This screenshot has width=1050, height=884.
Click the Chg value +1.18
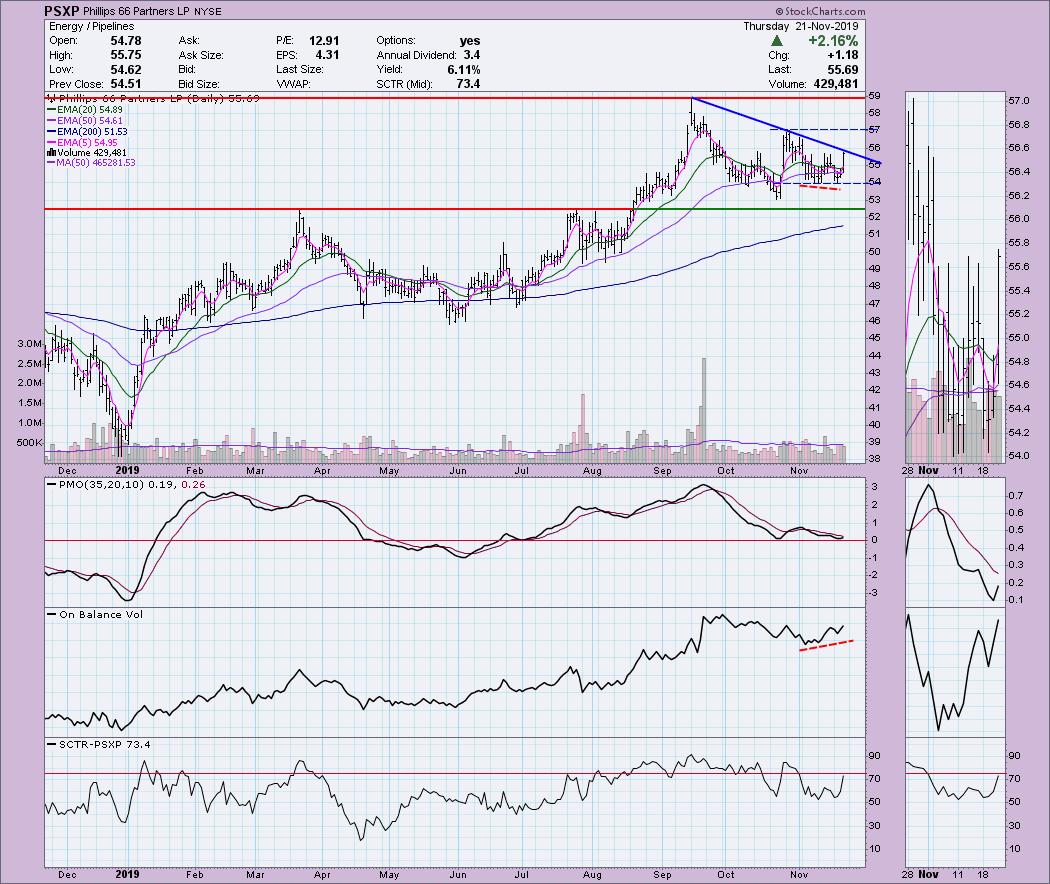tap(843, 56)
